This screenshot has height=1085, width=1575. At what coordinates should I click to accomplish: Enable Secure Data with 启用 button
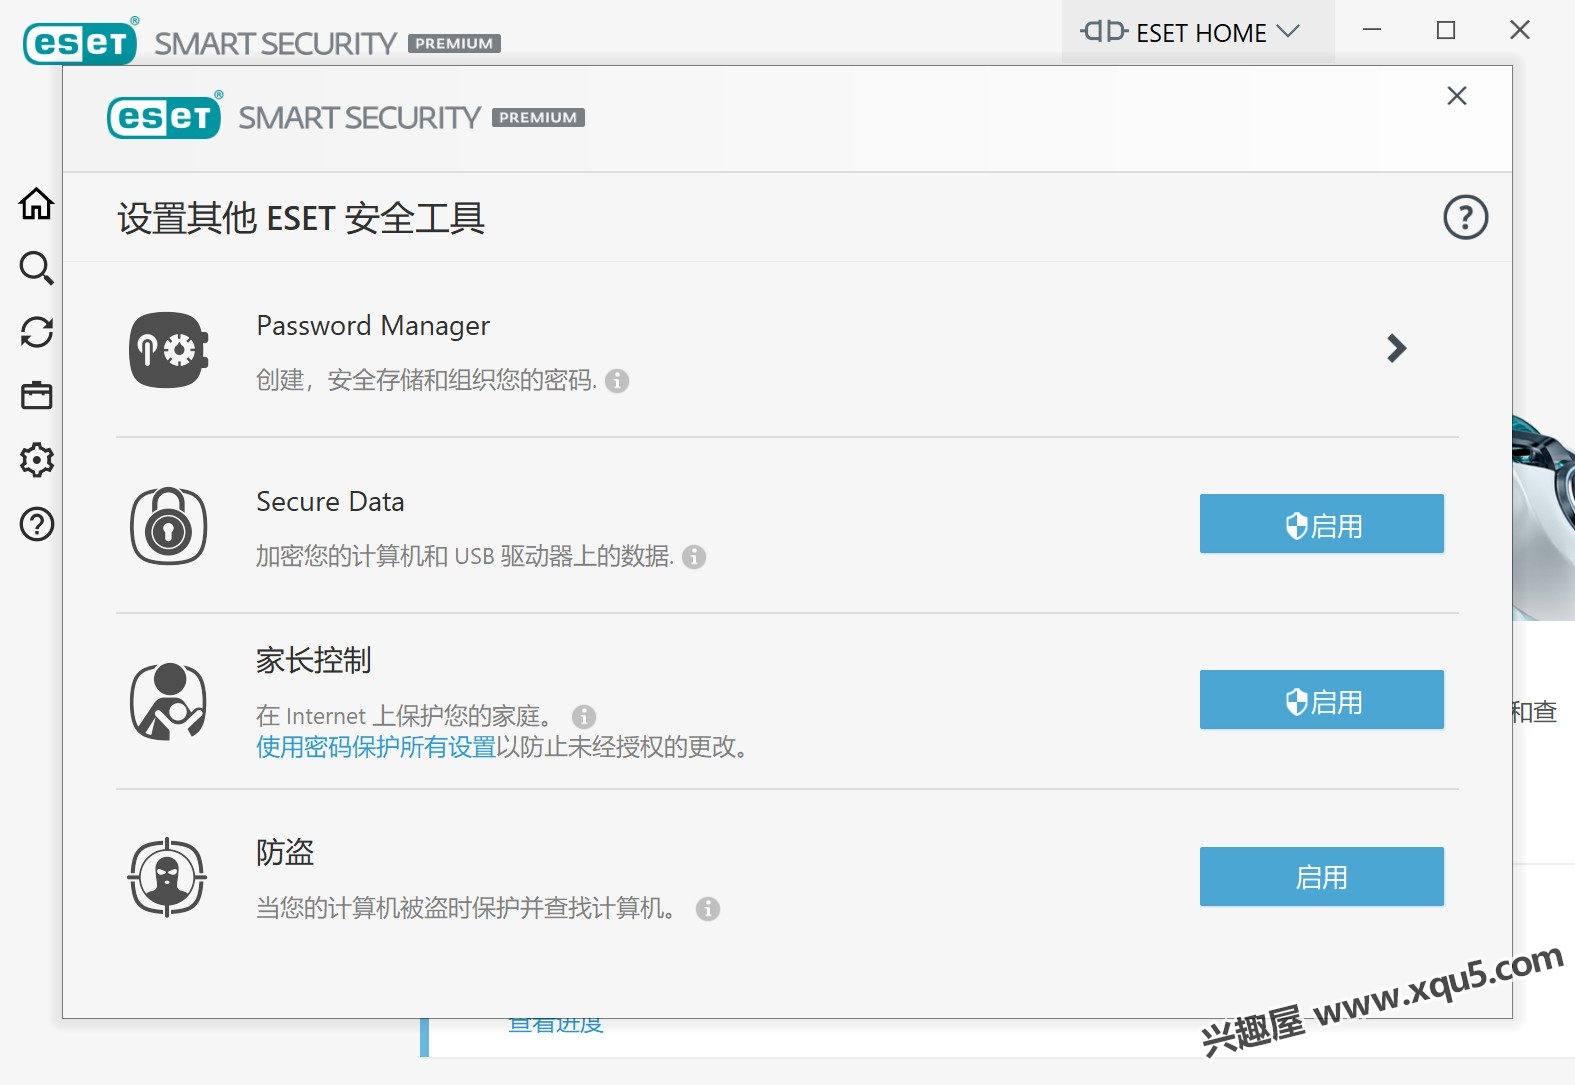1321,524
